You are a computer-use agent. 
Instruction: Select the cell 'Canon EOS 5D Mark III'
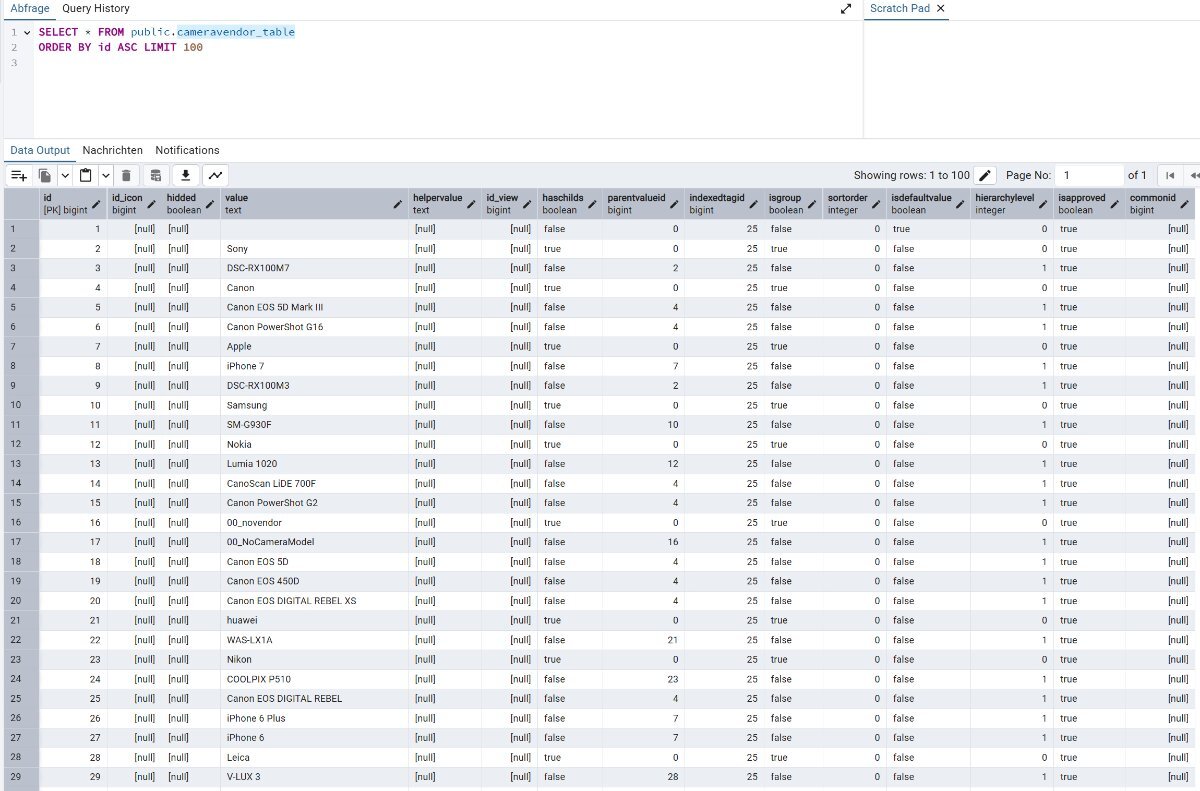pos(314,307)
